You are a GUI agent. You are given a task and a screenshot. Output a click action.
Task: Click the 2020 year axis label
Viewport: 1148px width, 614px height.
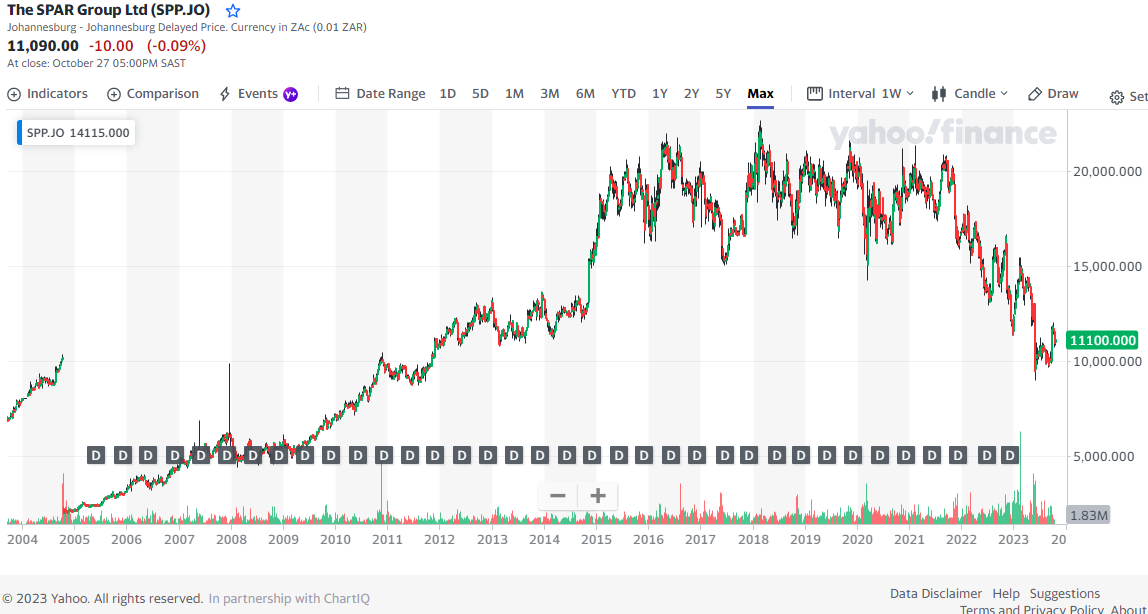[x=857, y=539]
